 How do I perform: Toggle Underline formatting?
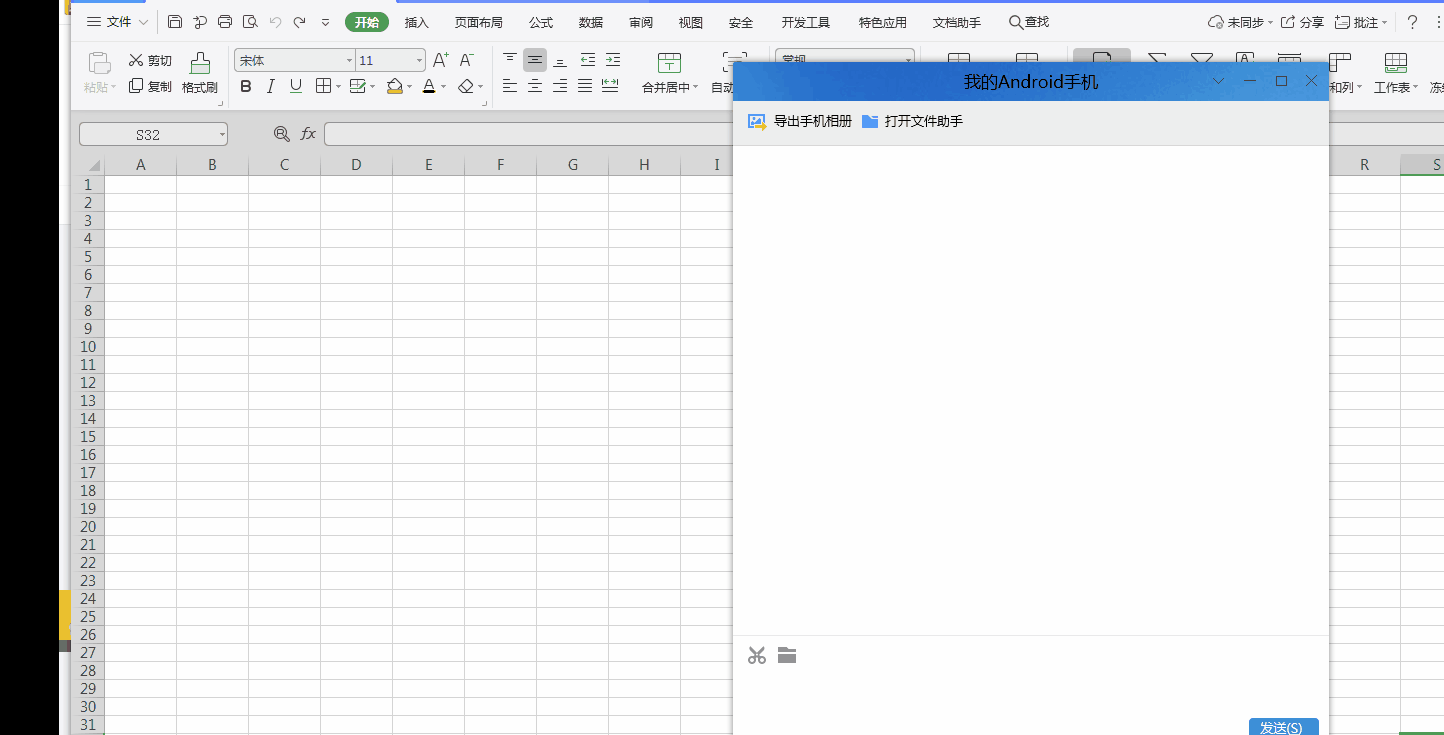pyautogui.click(x=296, y=87)
